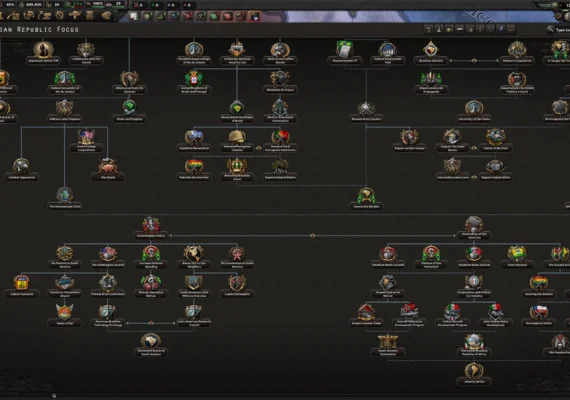Select University of São Paulo focus
This screenshot has height=400, width=570.
click(x=474, y=111)
